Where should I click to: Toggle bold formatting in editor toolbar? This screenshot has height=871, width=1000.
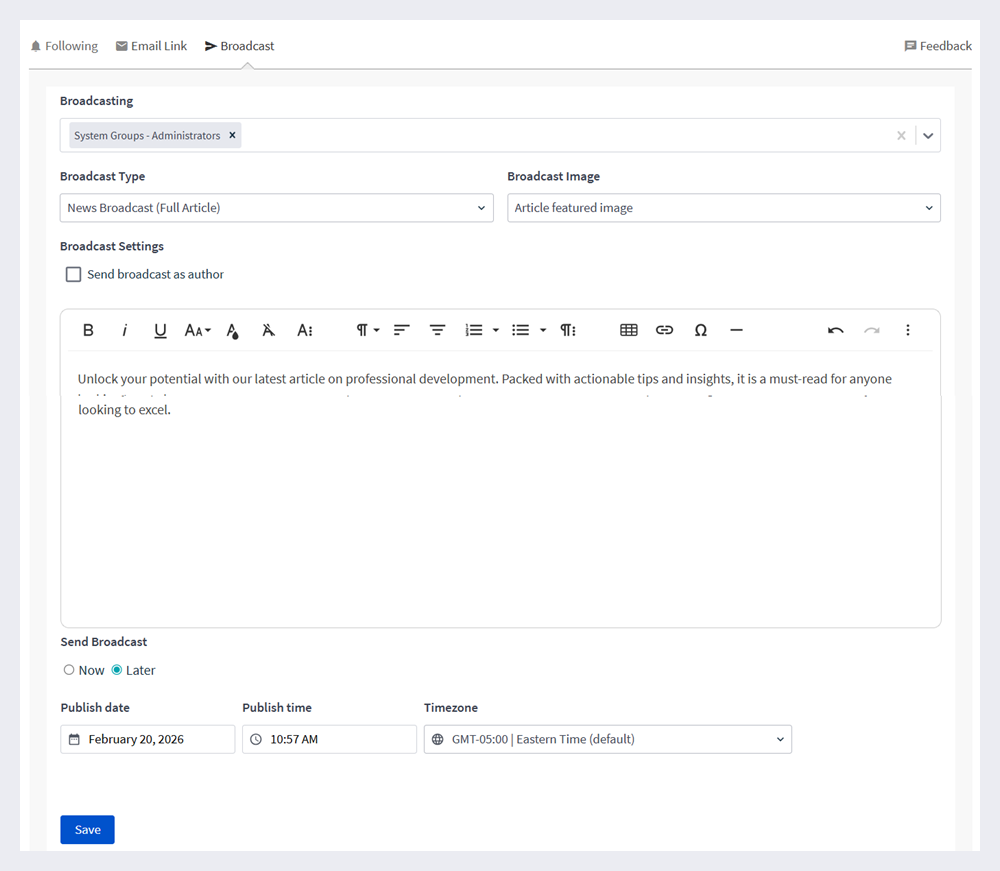click(x=88, y=330)
